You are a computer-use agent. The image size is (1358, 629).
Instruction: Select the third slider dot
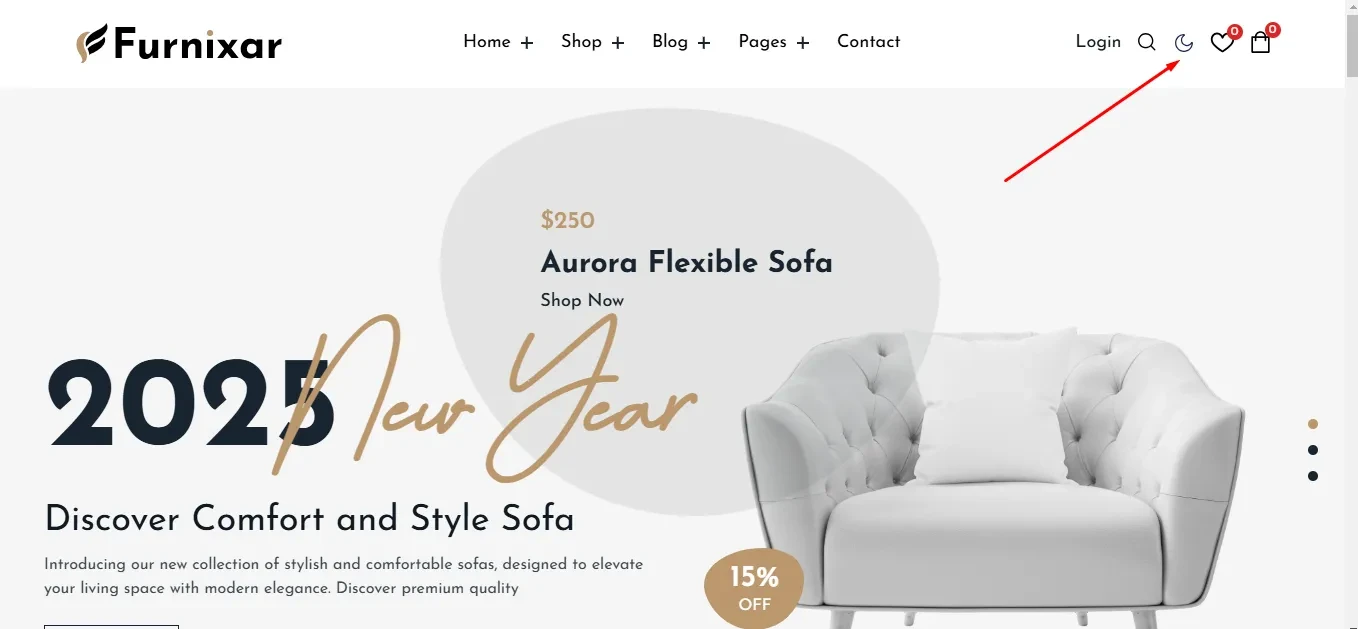(1313, 476)
